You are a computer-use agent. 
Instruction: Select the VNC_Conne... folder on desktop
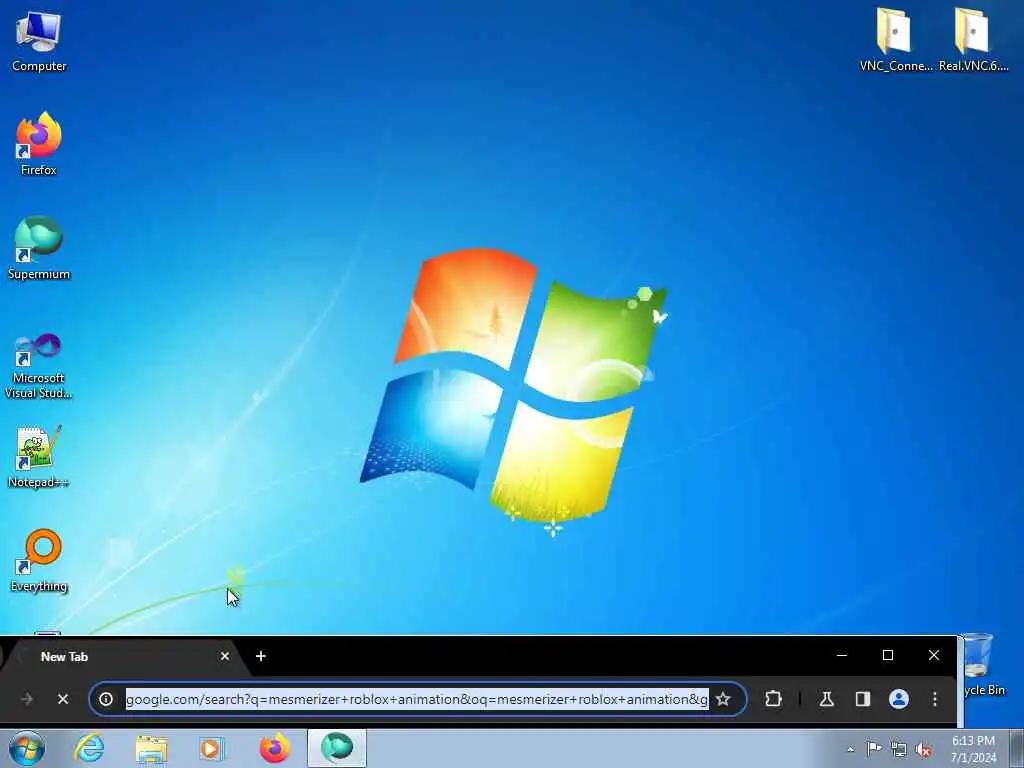pos(895,39)
